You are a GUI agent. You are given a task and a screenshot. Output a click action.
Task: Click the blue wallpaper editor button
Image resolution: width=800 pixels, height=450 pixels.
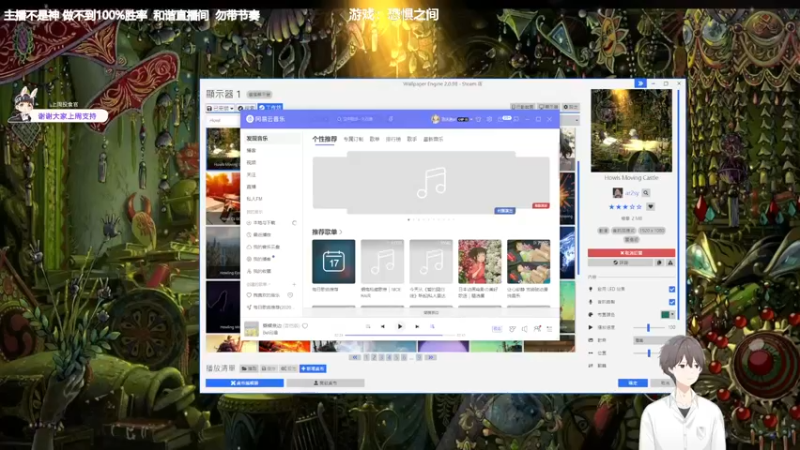[x=244, y=383]
